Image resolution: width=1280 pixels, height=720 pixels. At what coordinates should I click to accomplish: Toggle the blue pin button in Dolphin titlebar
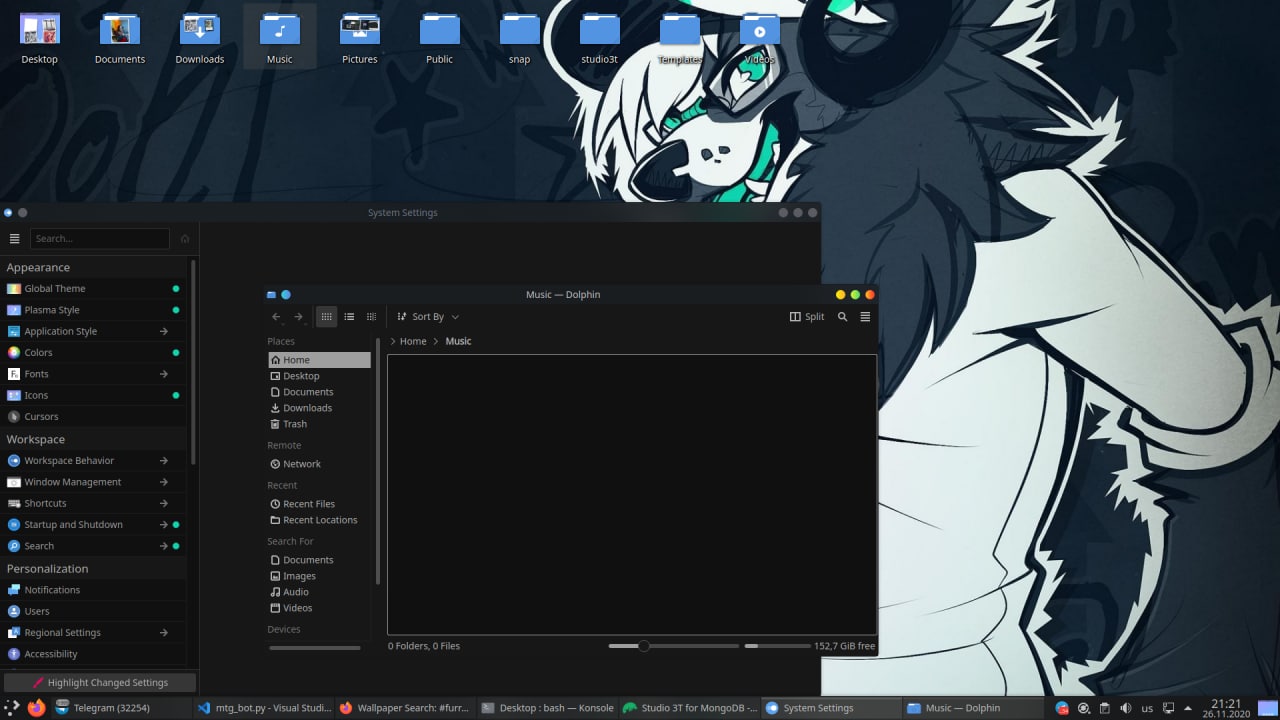286,295
